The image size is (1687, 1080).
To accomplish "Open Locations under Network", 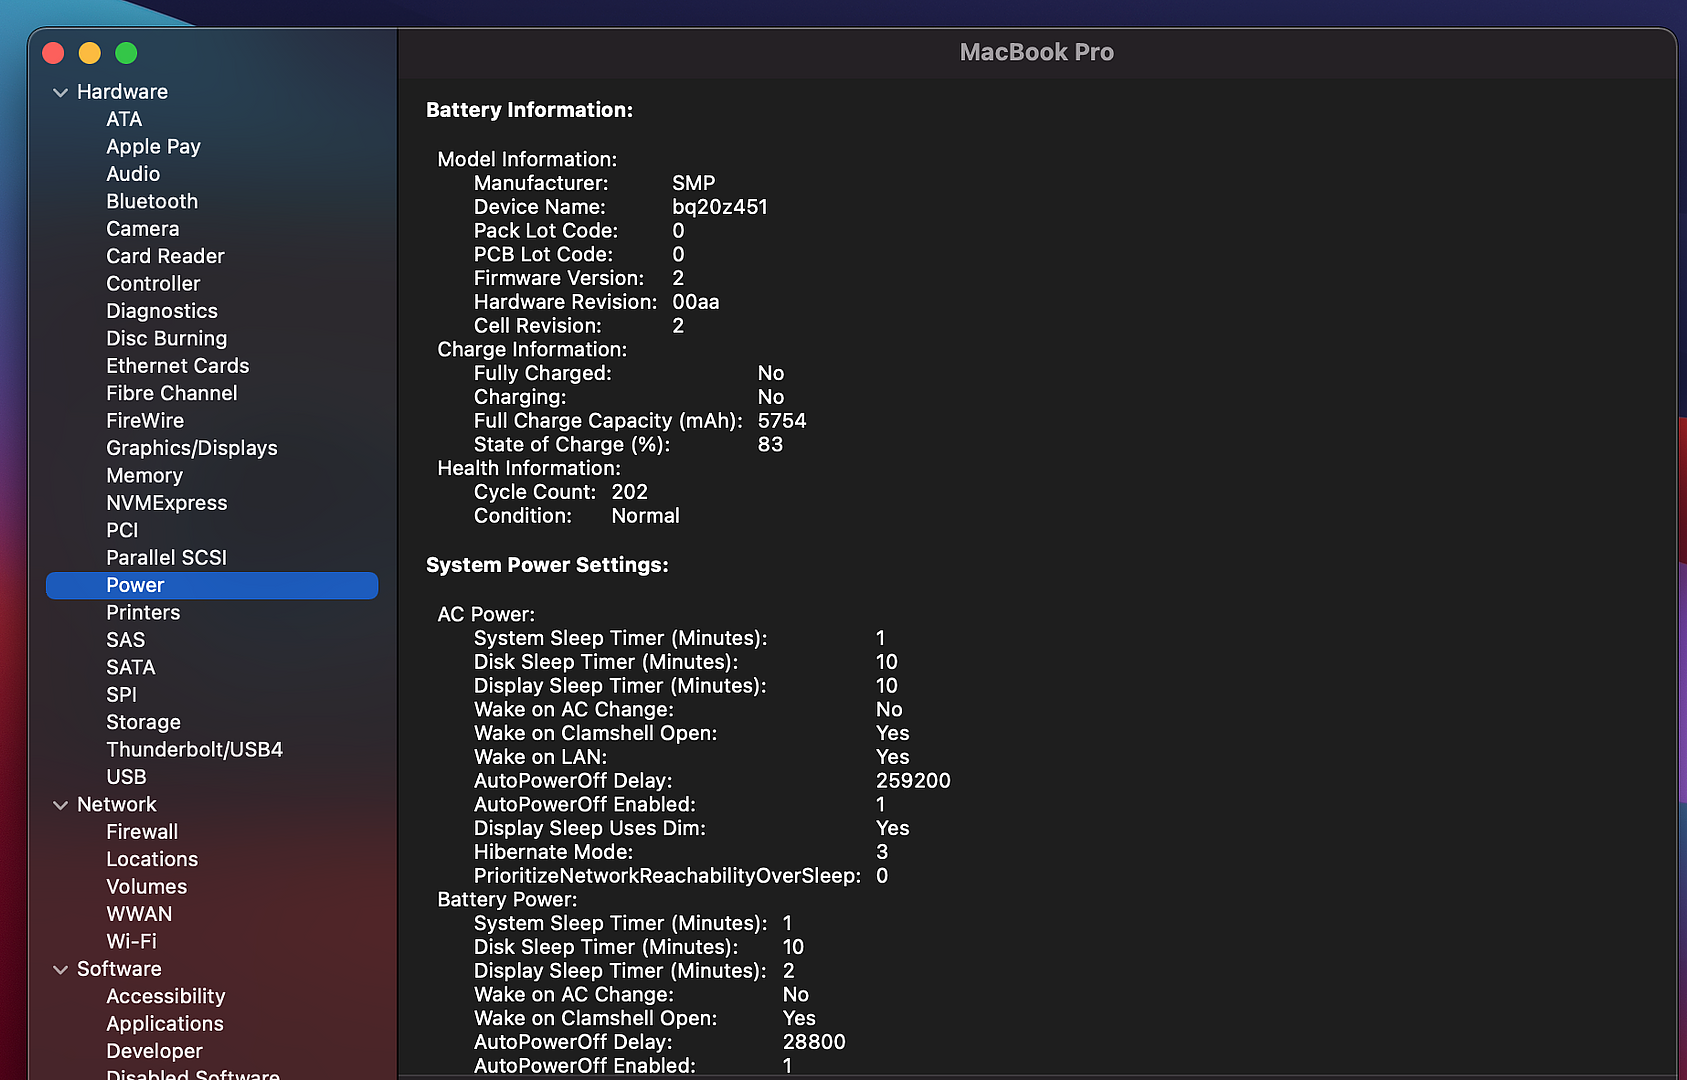I will pos(152,859).
